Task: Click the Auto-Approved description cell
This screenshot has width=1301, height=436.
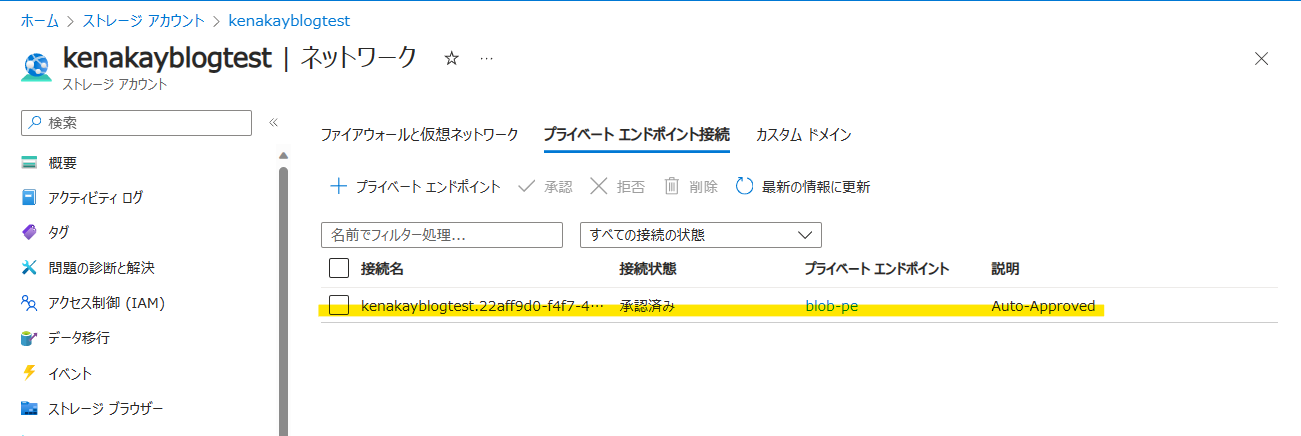Action: tap(1043, 306)
